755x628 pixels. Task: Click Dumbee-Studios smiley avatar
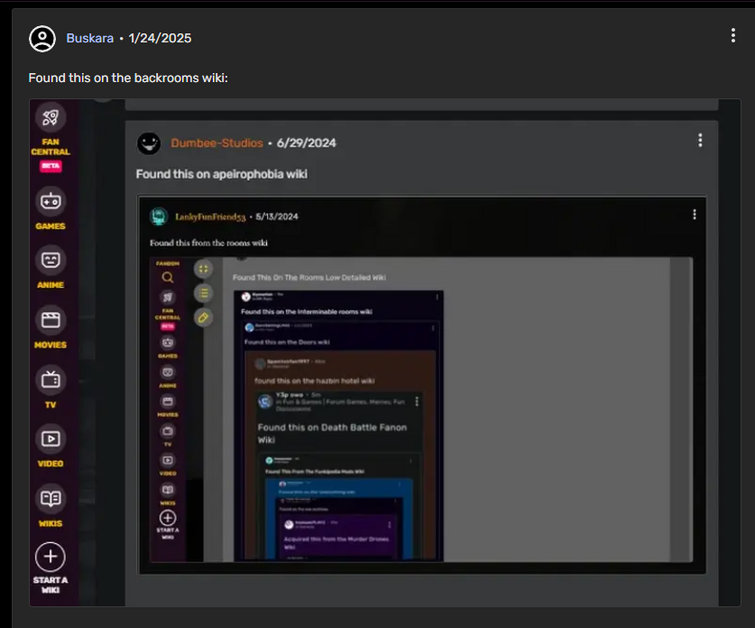coord(149,143)
